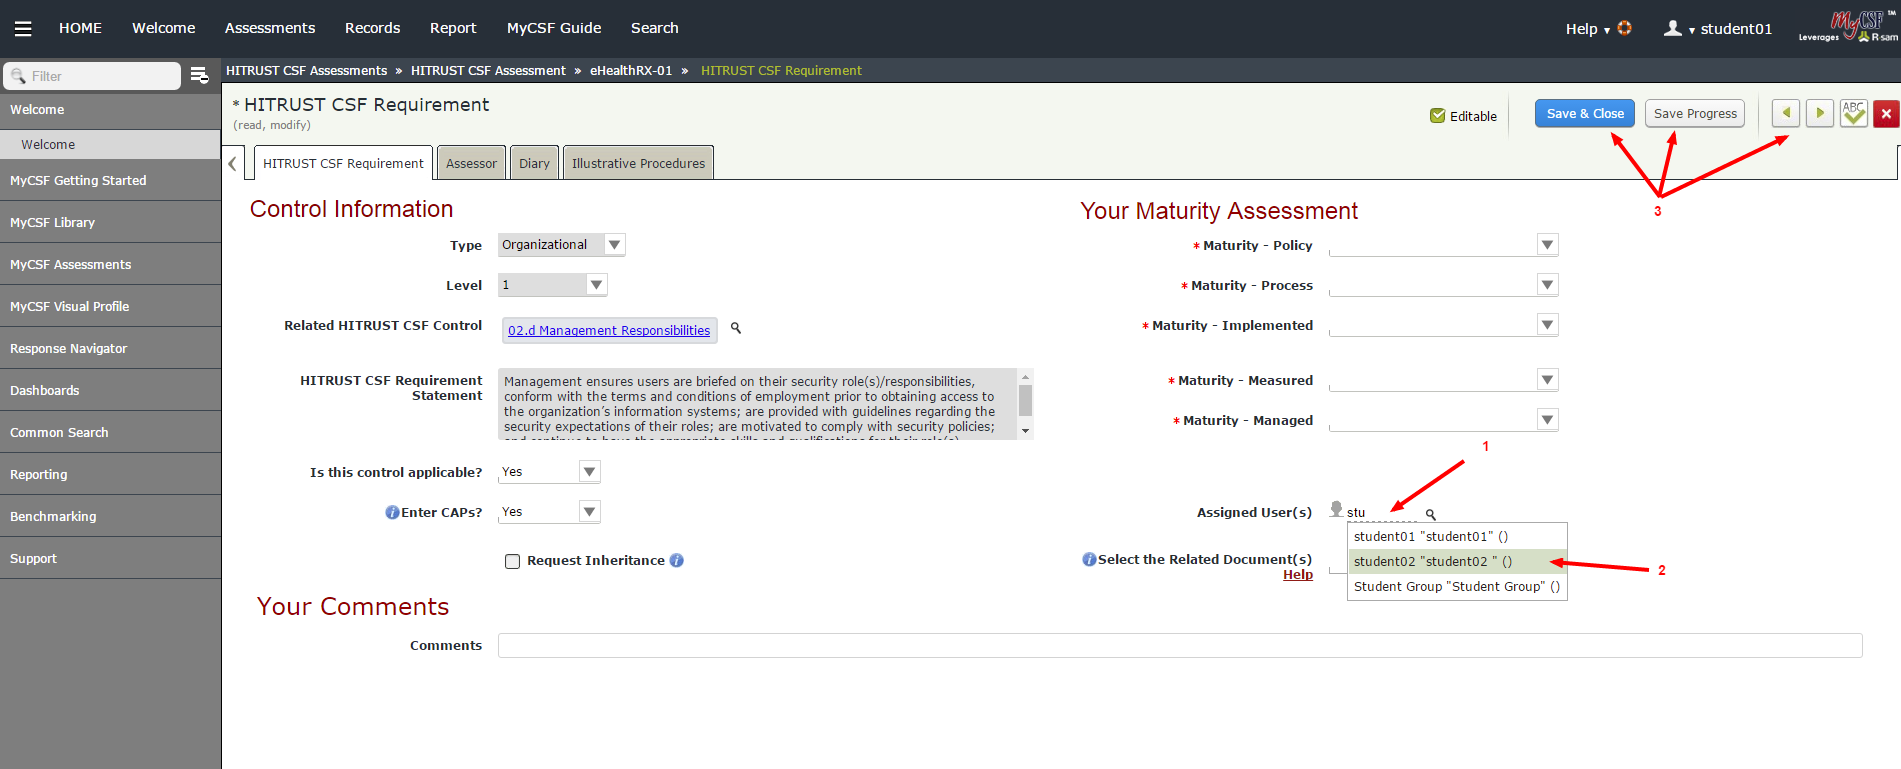Go to previous record arrow
Image resolution: width=1901 pixels, height=769 pixels.
tap(1785, 113)
